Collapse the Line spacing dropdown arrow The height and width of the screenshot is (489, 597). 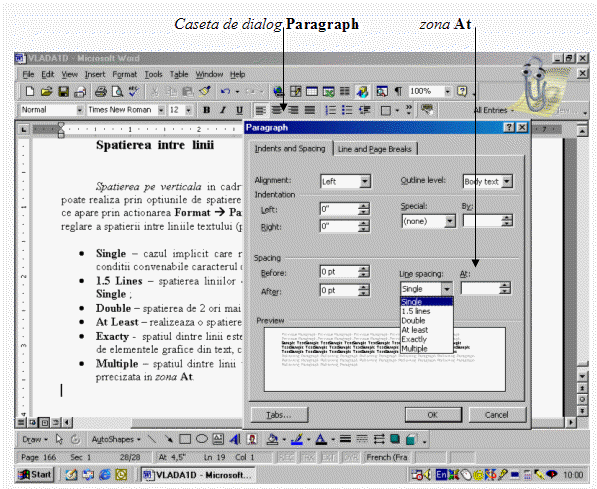447,289
